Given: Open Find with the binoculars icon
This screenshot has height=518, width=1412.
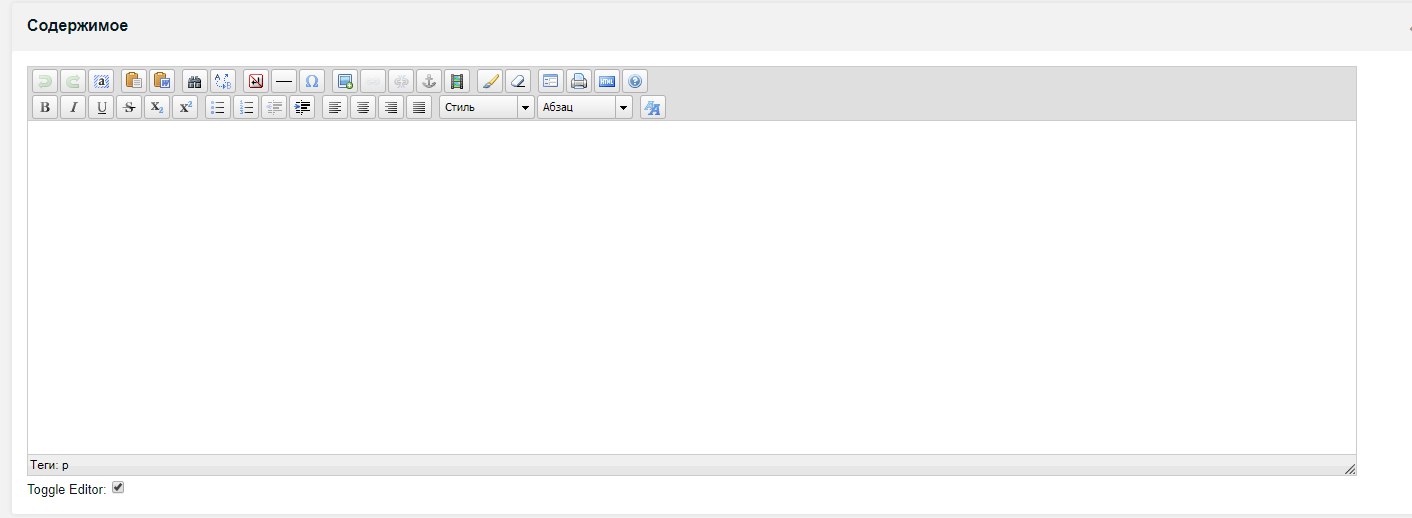Looking at the screenshot, I should [195, 81].
